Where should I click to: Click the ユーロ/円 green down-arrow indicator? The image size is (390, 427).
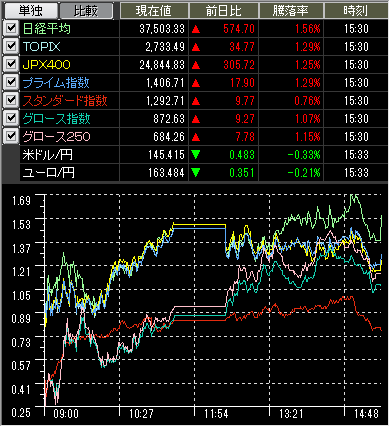(196, 173)
